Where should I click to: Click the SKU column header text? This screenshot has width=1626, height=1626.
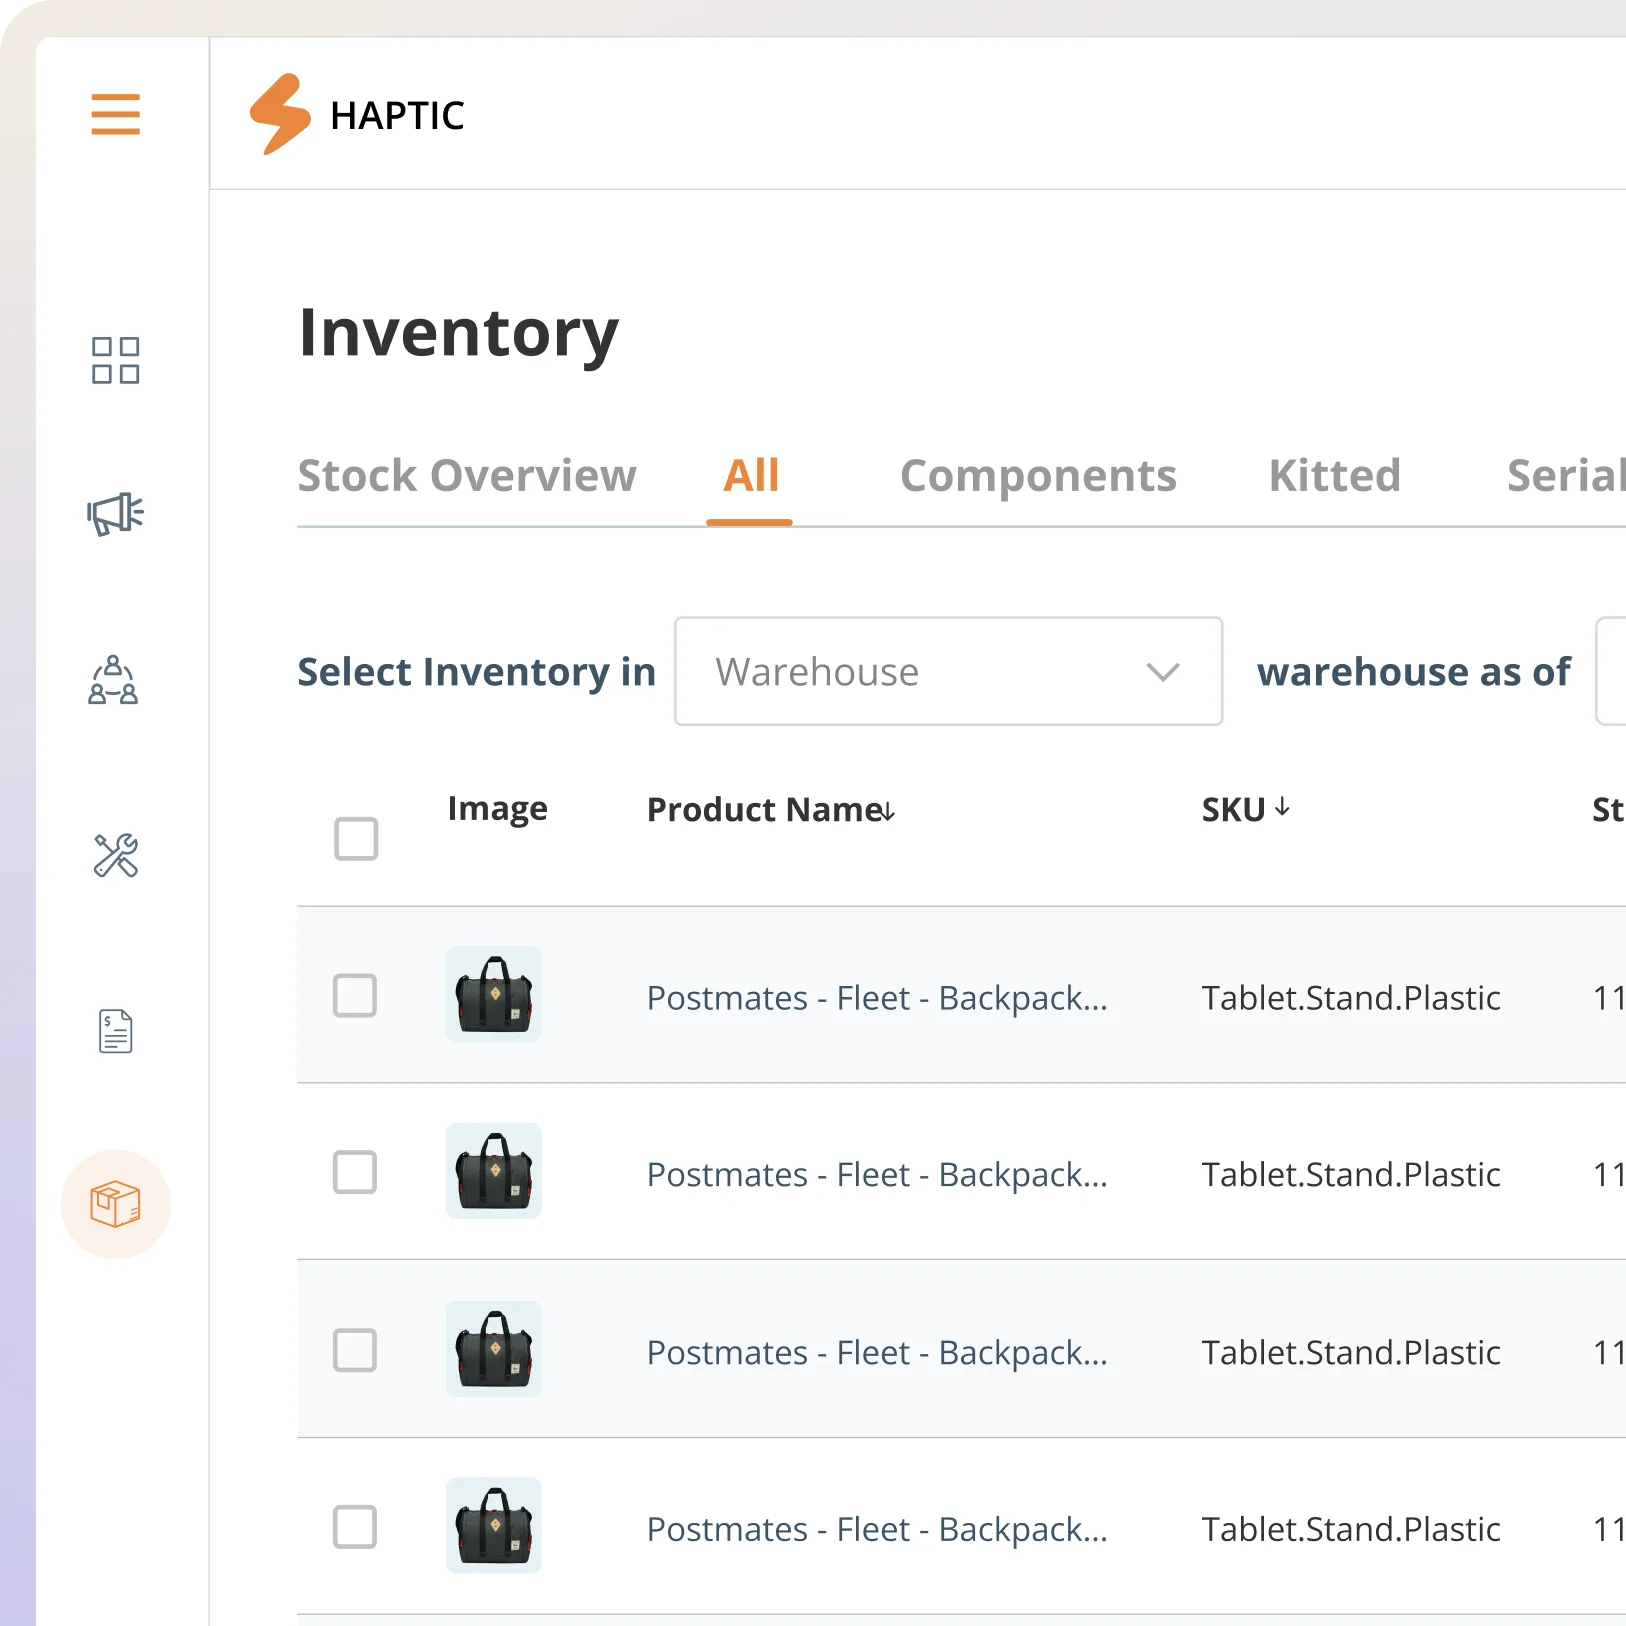pos(1233,809)
